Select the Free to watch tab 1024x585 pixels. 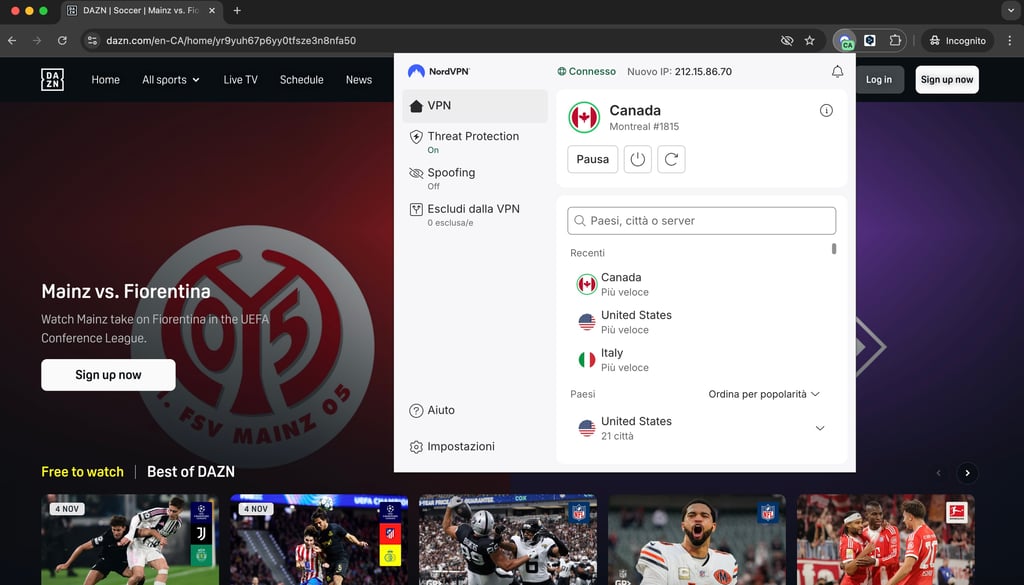82,471
